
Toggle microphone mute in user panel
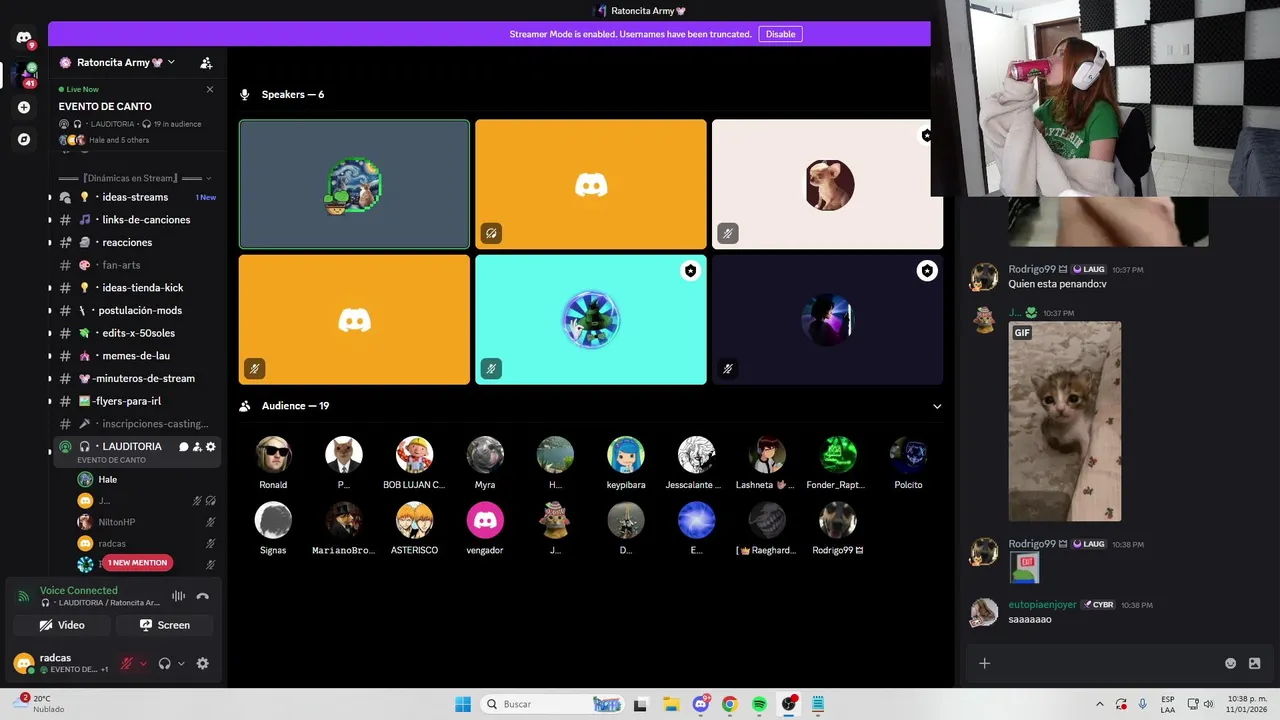point(127,663)
